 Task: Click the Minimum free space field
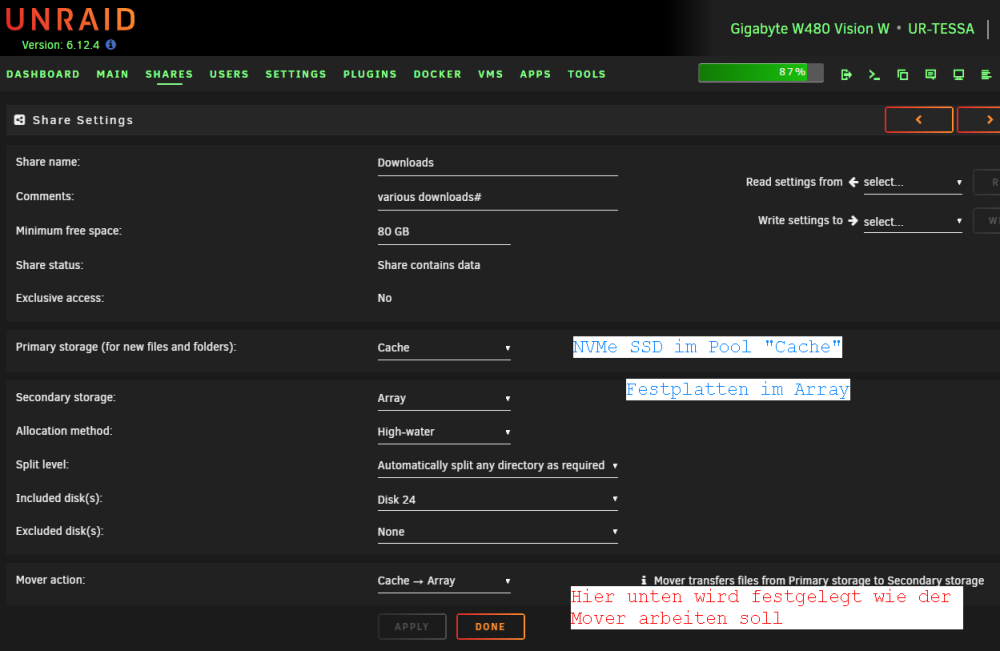point(444,232)
